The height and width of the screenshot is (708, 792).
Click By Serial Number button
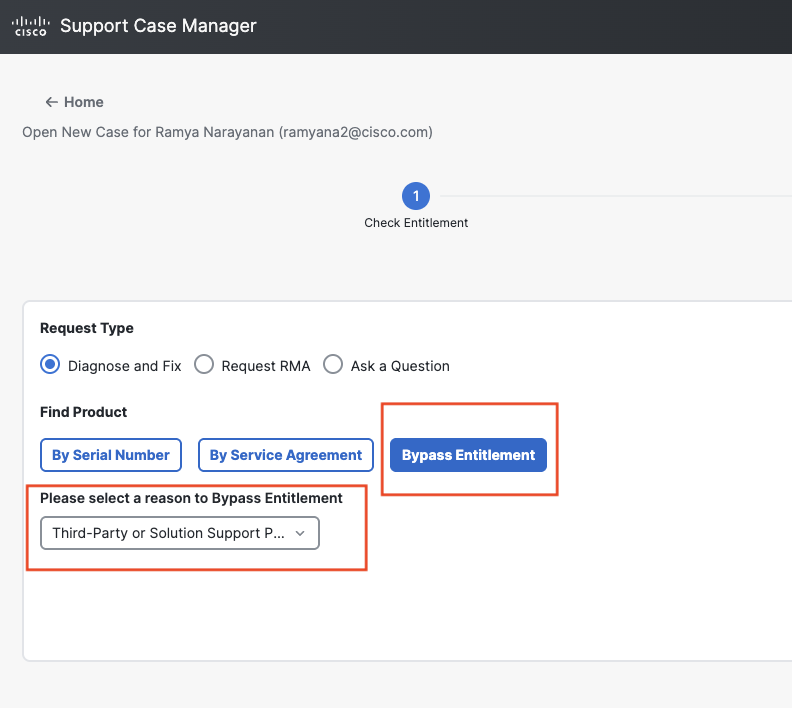point(111,455)
